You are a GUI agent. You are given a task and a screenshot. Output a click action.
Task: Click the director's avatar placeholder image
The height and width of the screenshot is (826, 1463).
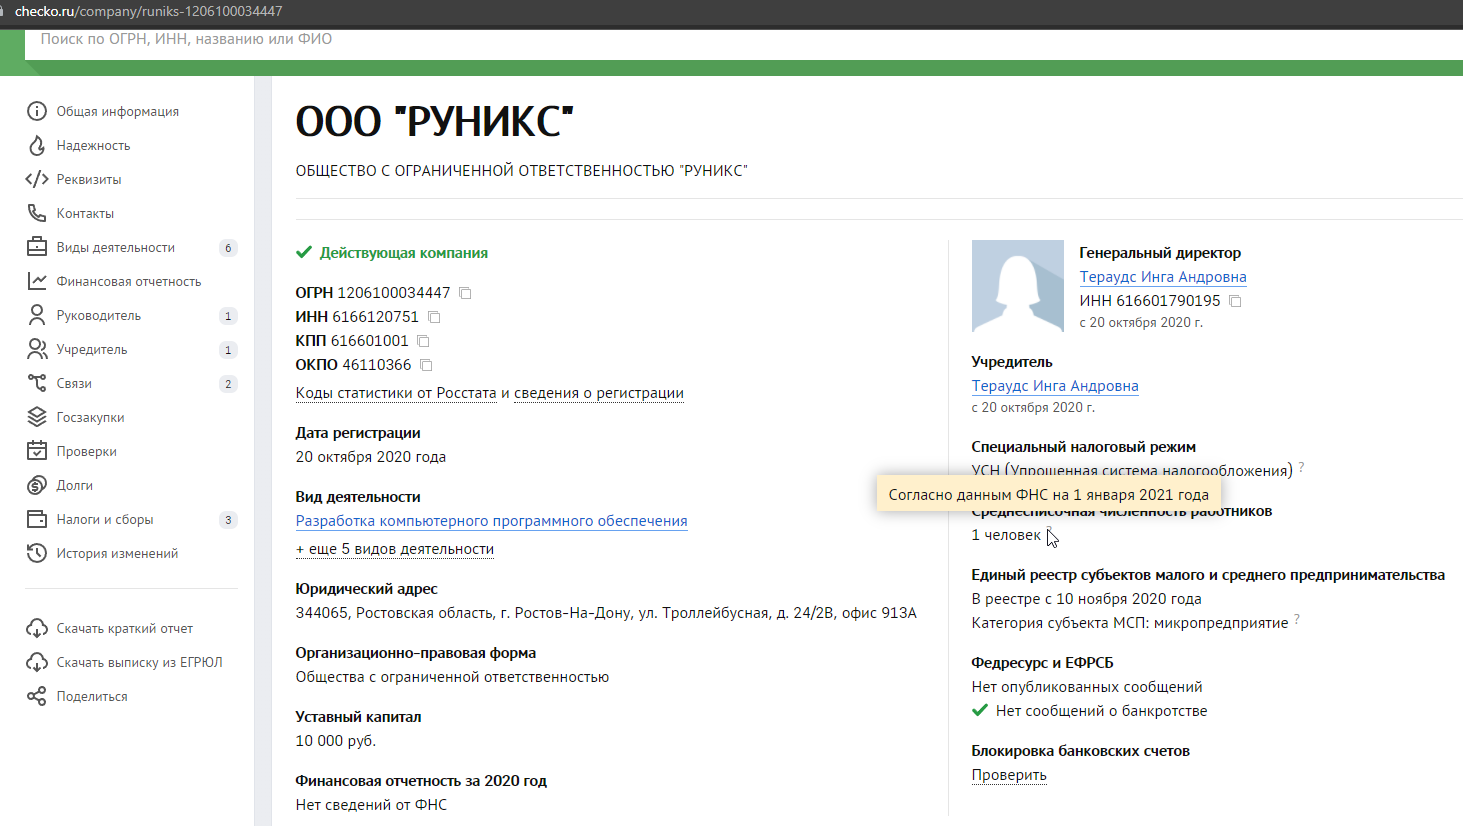tap(1018, 286)
